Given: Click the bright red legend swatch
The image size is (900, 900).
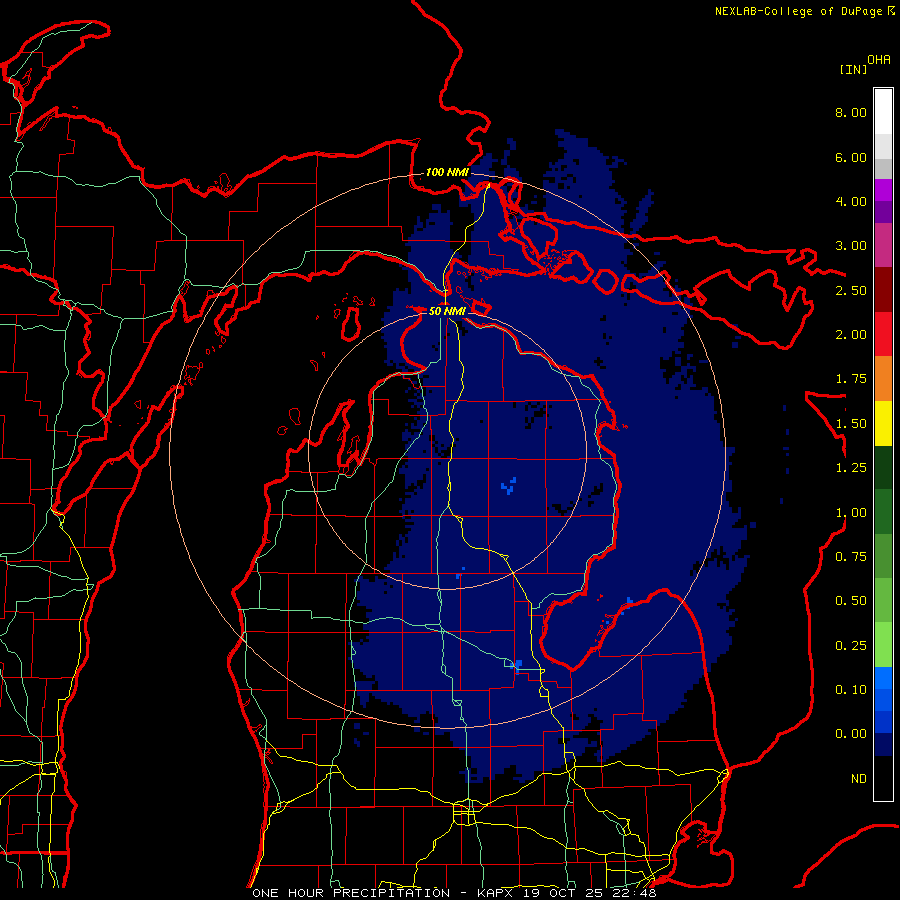Looking at the screenshot, I should [883, 334].
